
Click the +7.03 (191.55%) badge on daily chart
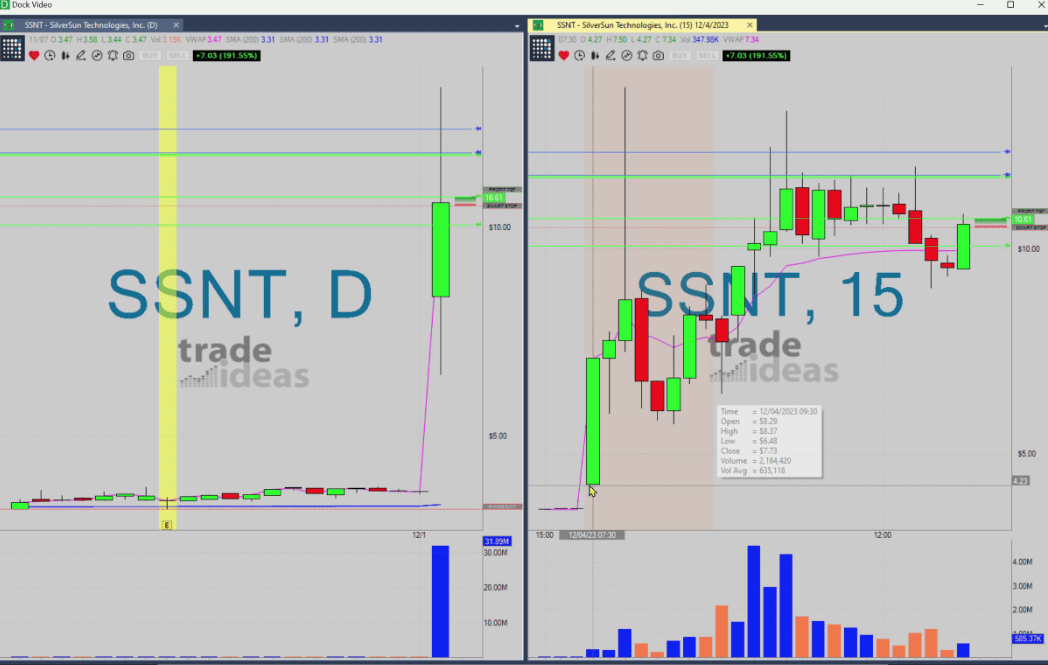pyautogui.click(x=227, y=55)
